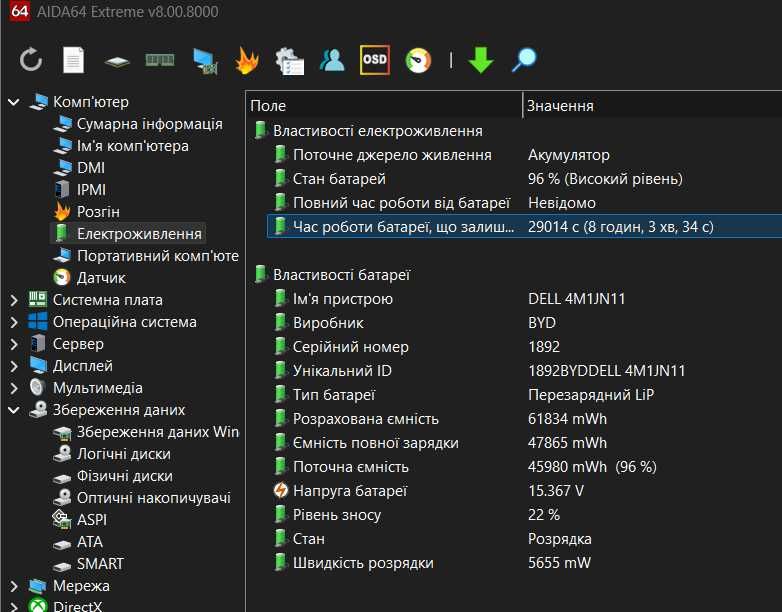Select the Ім'я пристрою row
Screen dimensions: 782x612
point(525,299)
